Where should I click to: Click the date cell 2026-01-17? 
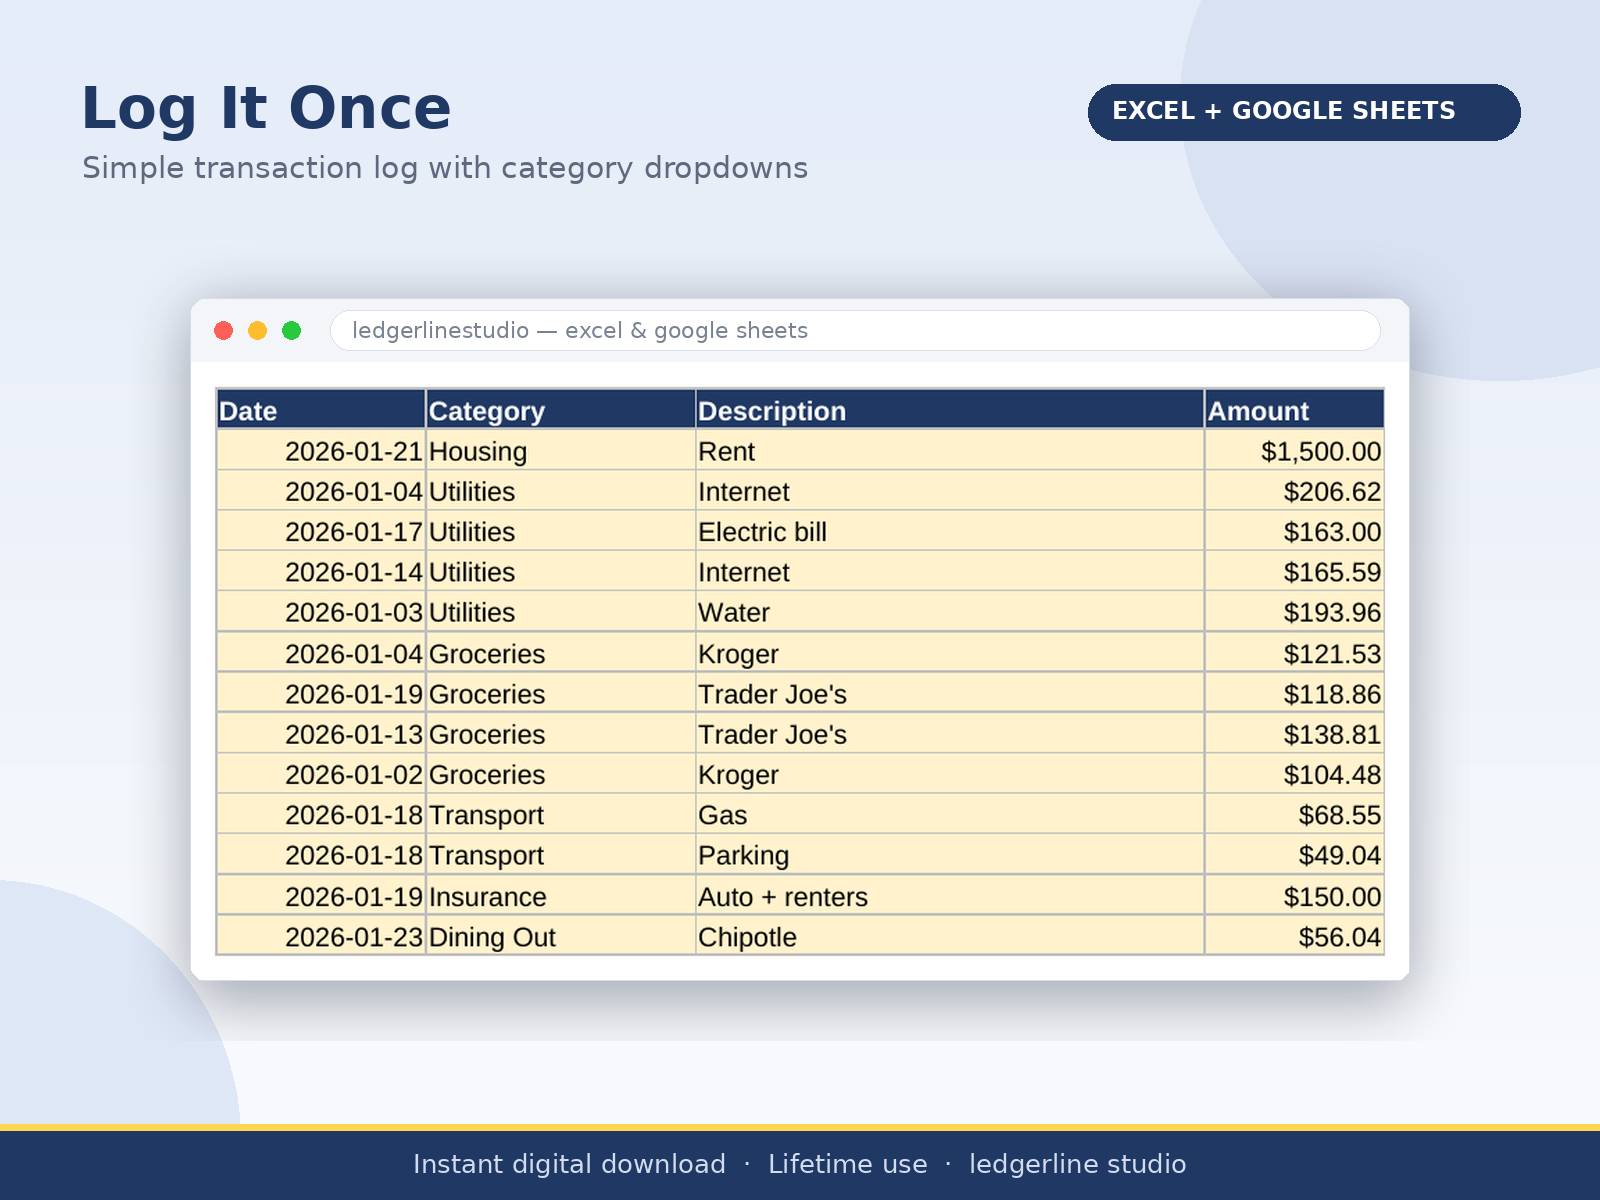(x=321, y=531)
